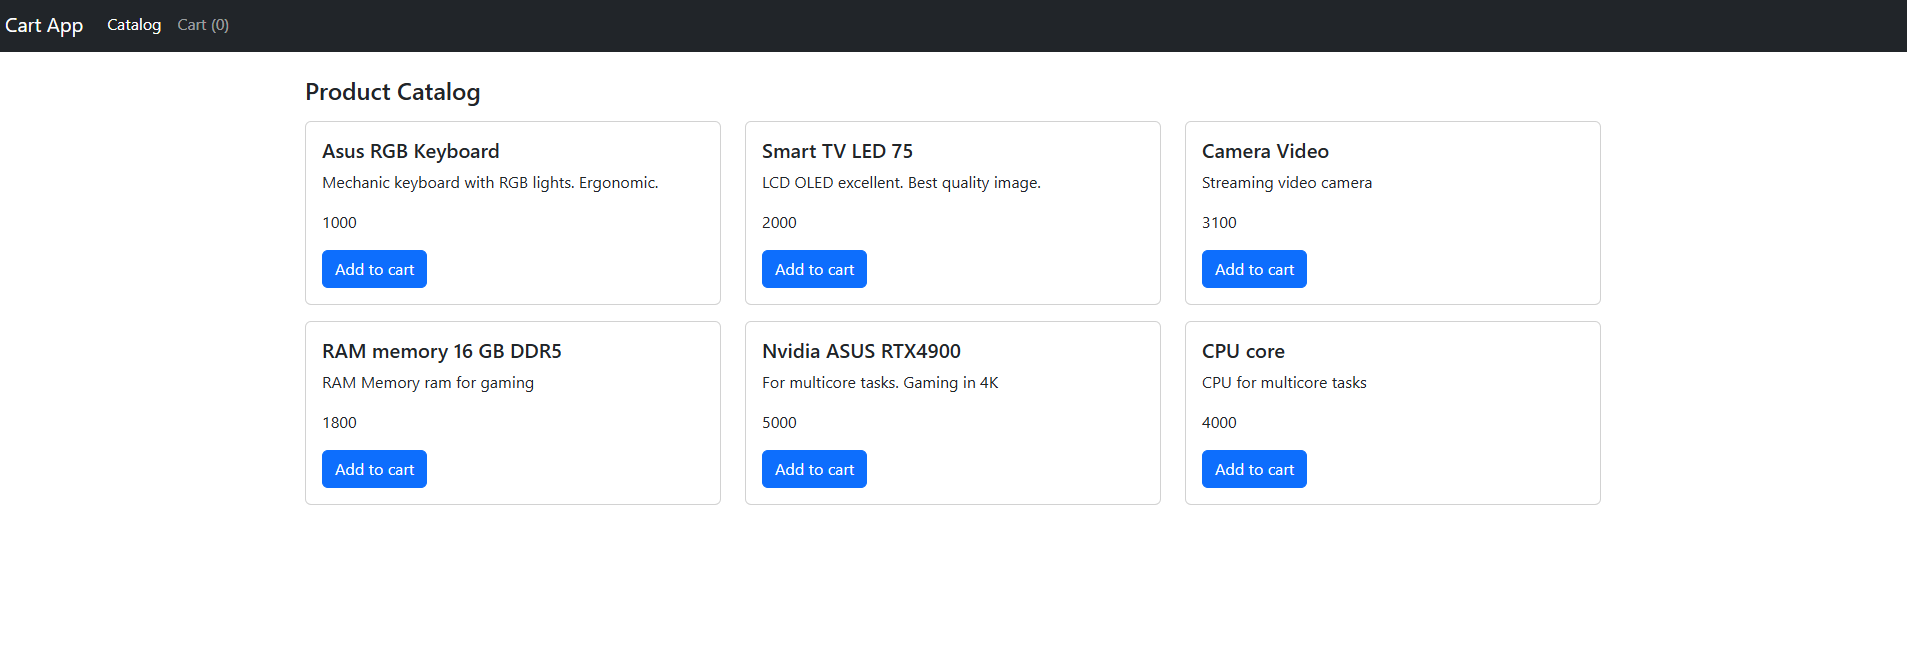Click the 3100 price of Camera Video
Screen dimensions: 1907x648
point(1219,223)
